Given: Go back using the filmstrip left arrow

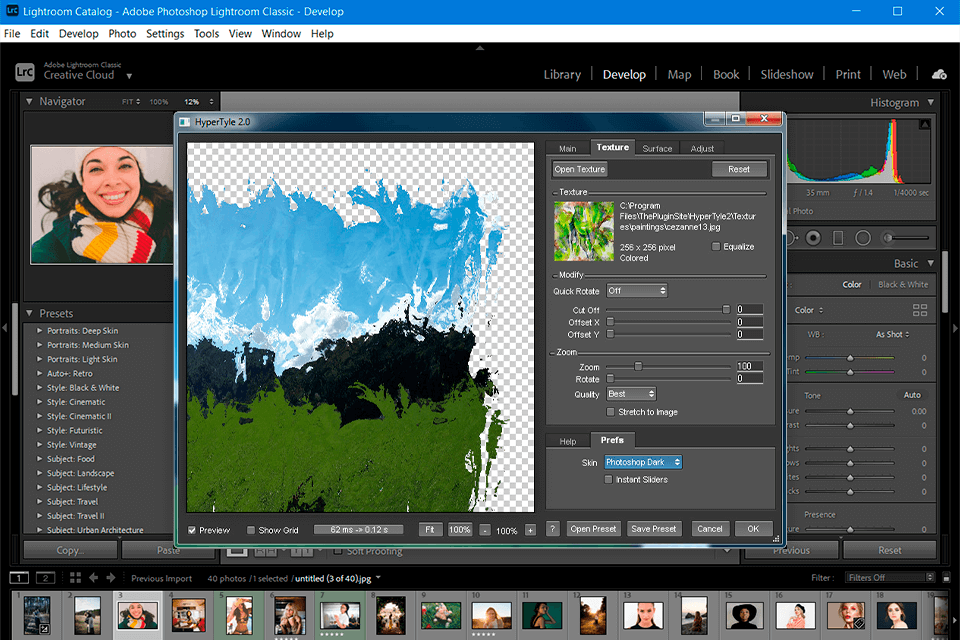Looking at the screenshot, I should [94, 578].
